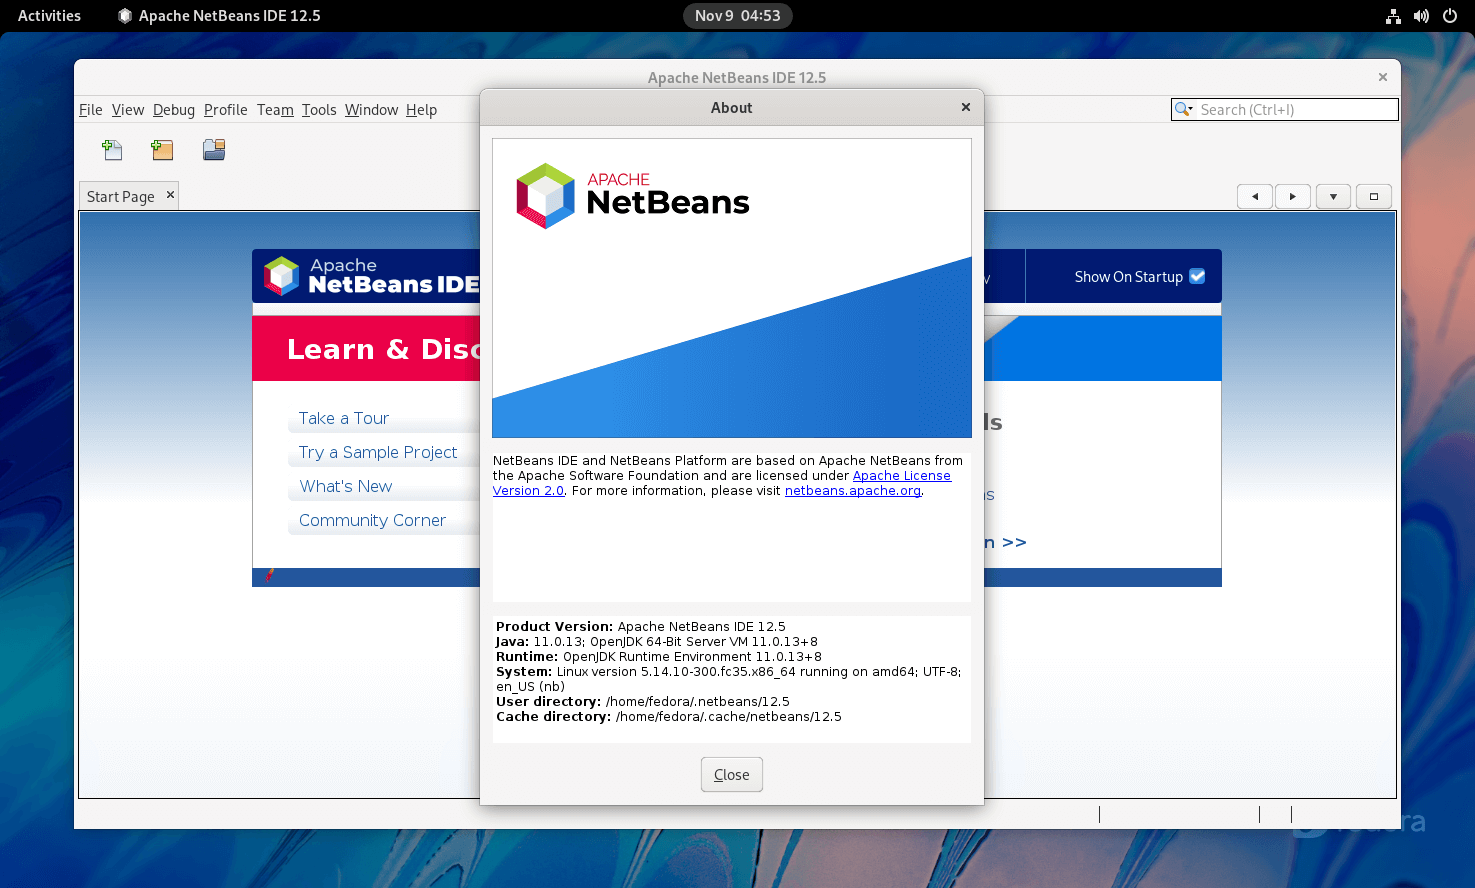Open the Tools menu
Screen dimensions: 1475x888
(319, 110)
